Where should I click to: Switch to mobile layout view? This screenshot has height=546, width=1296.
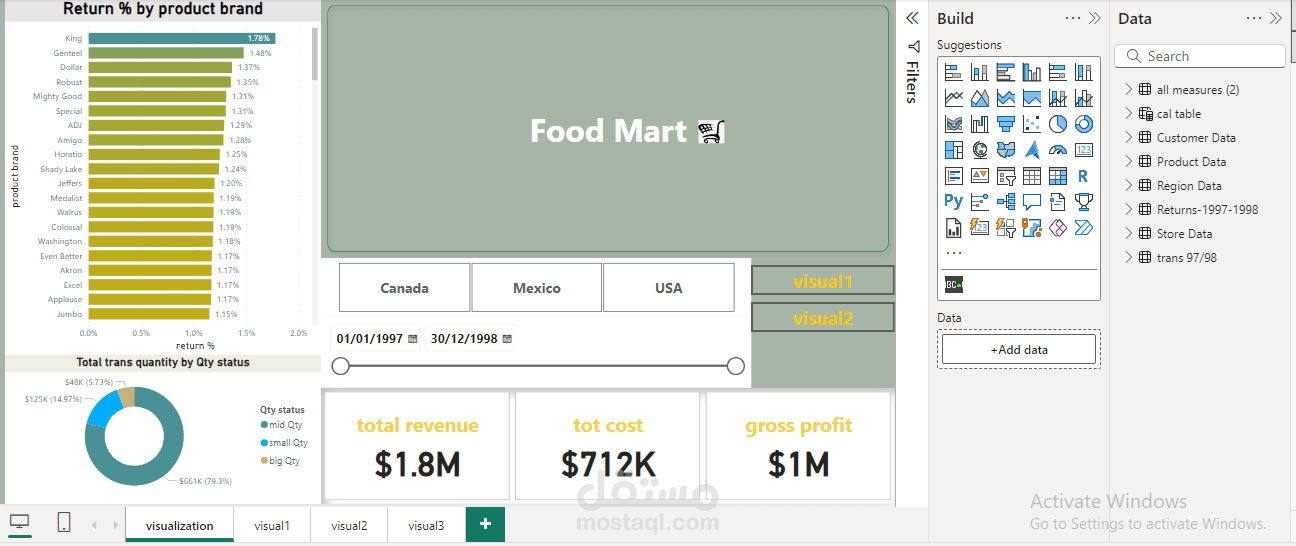pos(64,523)
